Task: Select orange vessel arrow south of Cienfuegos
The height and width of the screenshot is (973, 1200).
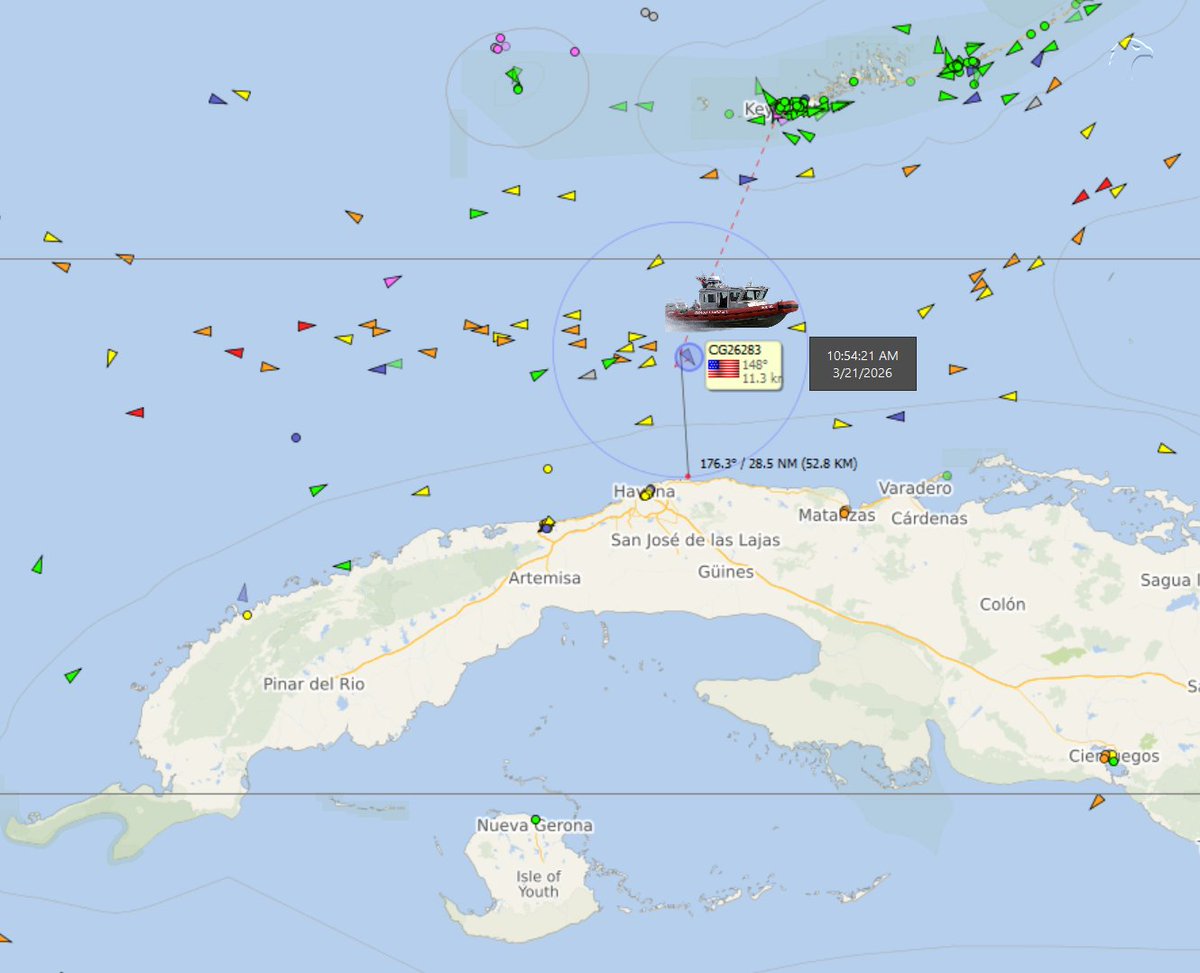Action: coord(1098,801)
